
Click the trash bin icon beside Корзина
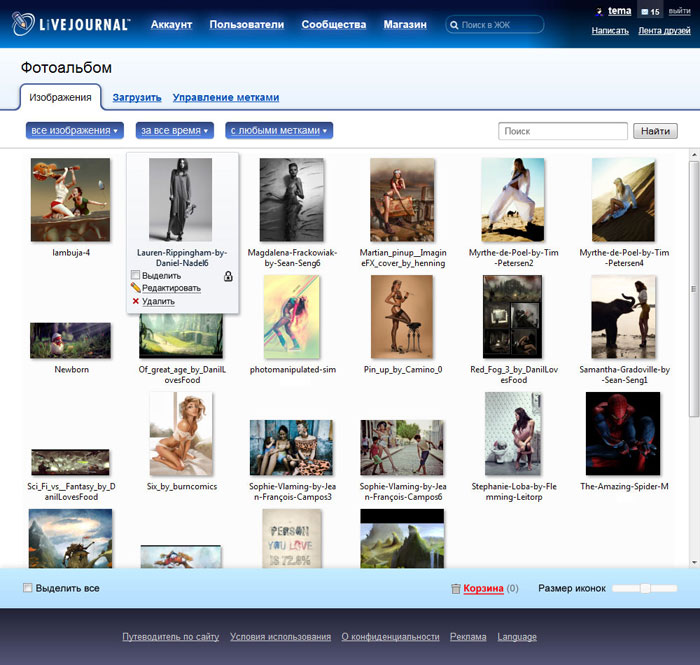456,589
